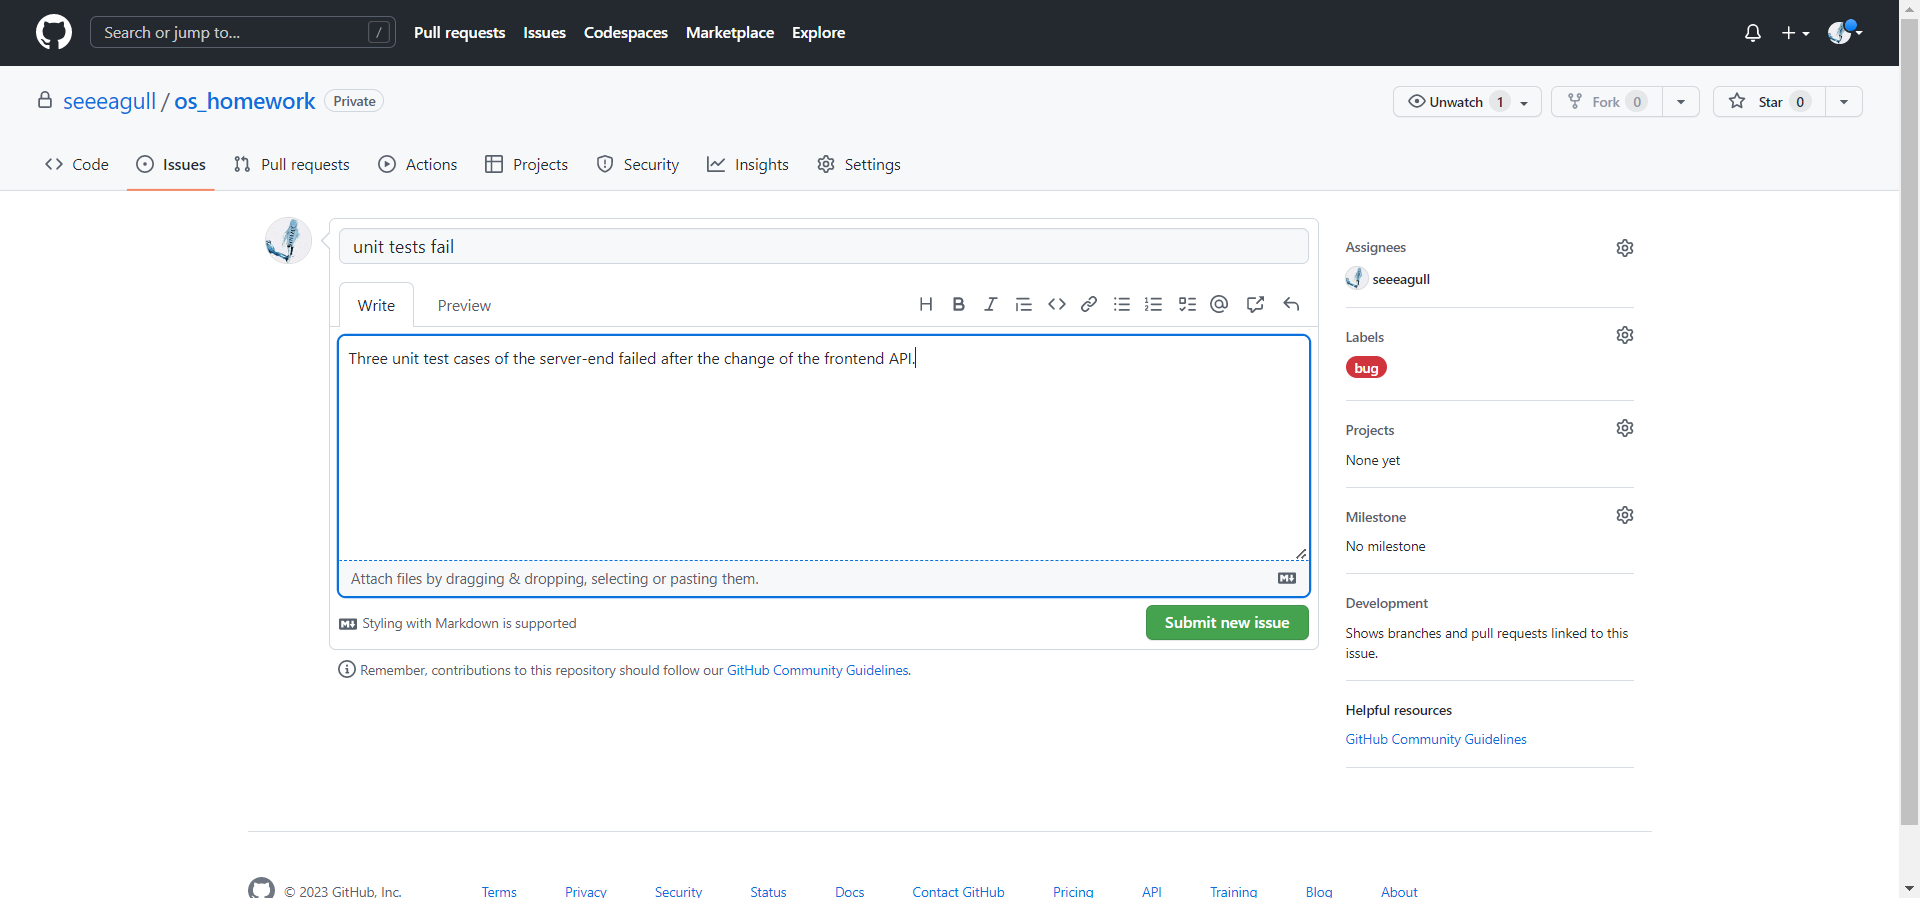This screenshot has width=1920, height=898.
Task: Open the repository Security tab
Action: pos(638,164)
